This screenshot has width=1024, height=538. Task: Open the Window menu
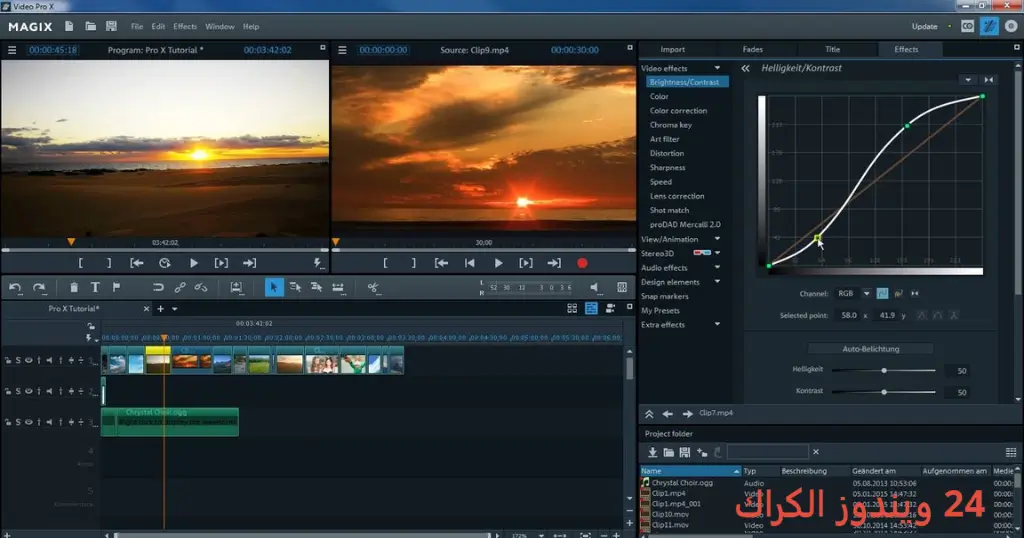pyautogui.click(x=219, y=27)
